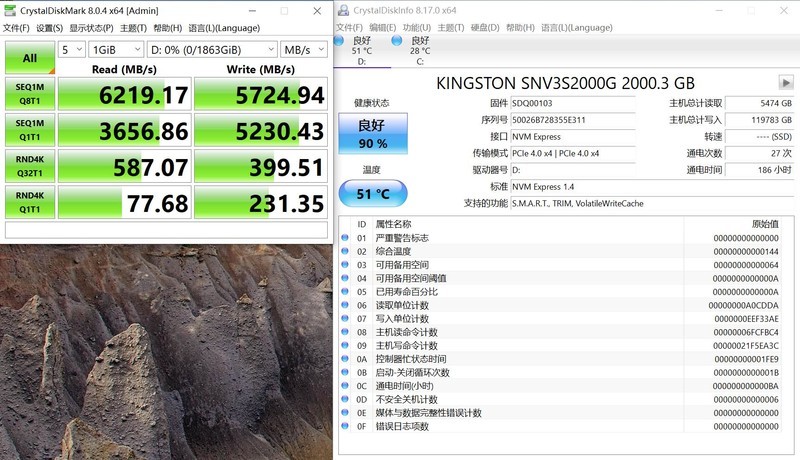Viewport: 800px width, 460px height.
Task: Click the 51 °C temperature button
Action: click(x=373, y=194)
